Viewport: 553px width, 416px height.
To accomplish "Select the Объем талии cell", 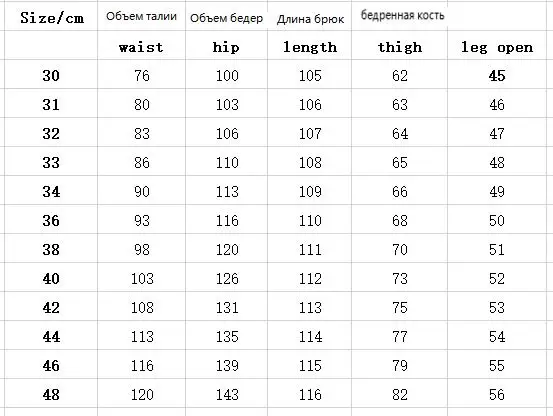I will (141, 16).
